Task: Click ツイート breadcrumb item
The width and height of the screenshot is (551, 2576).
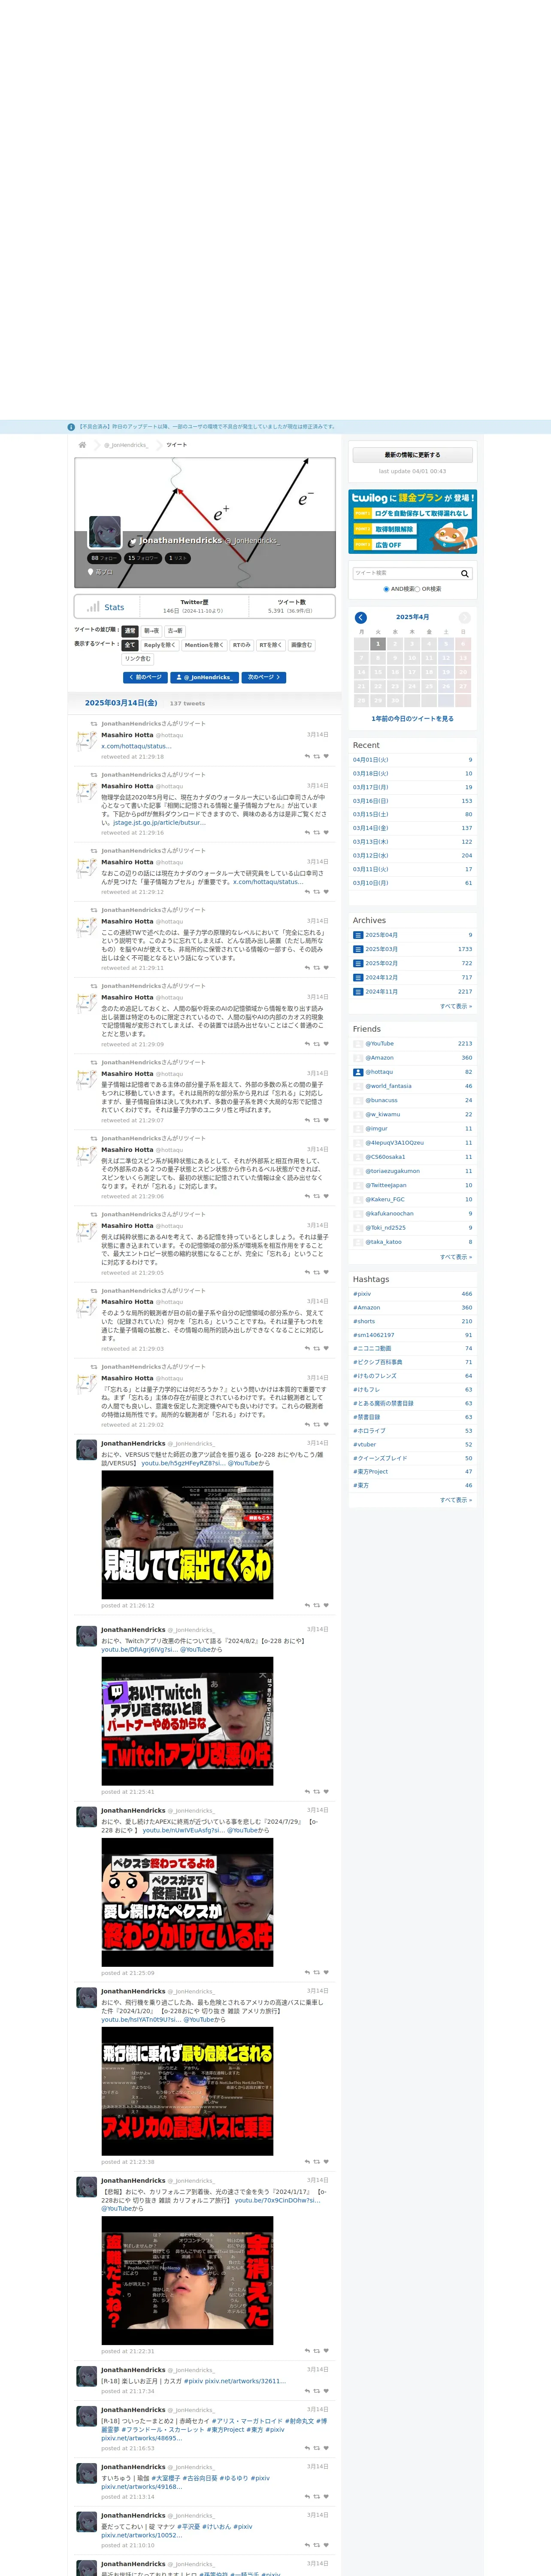Action: point(177,445)
